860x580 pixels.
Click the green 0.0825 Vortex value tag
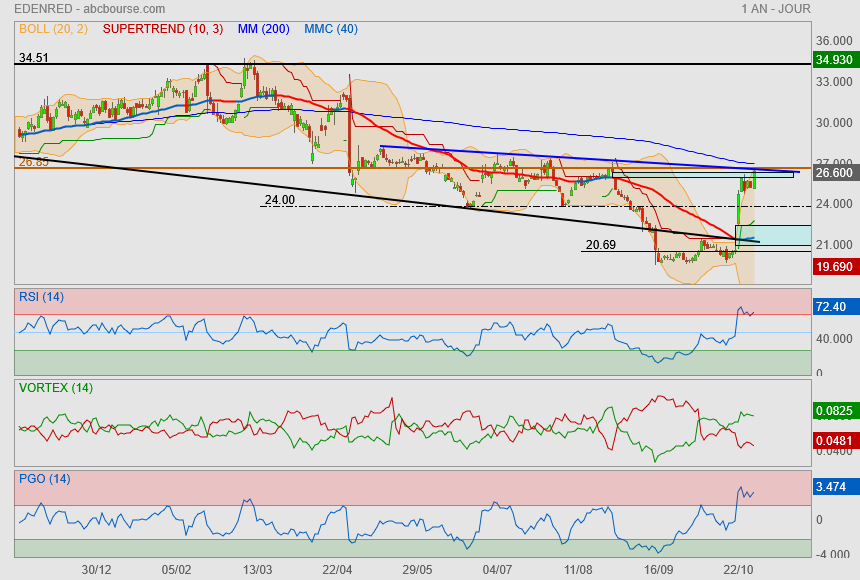tap(834, 411)
